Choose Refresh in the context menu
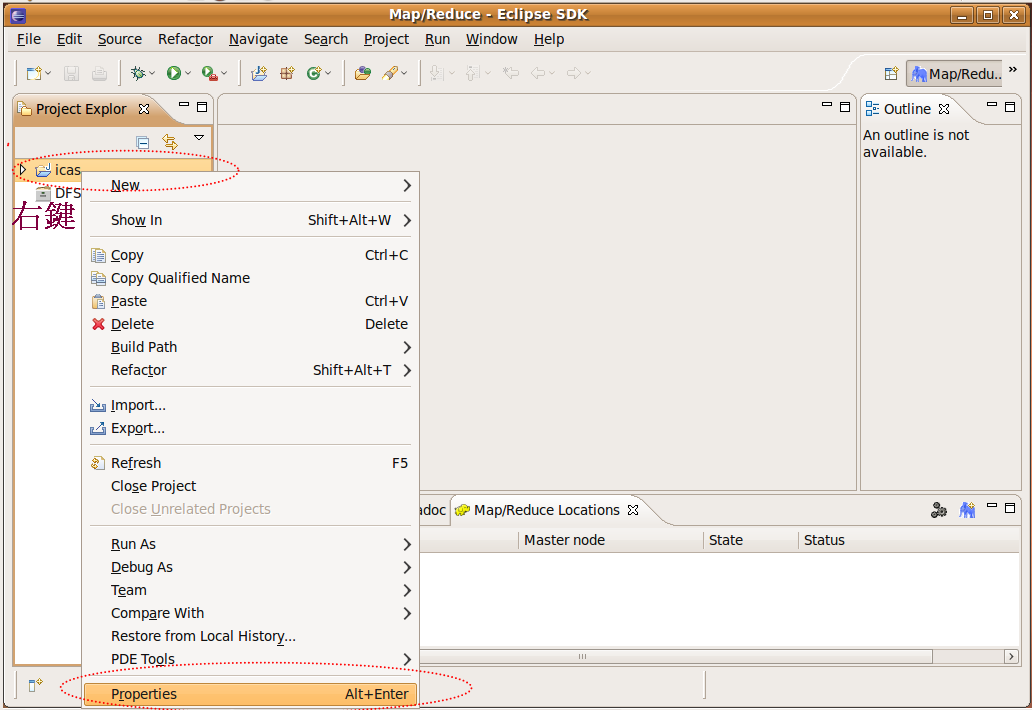Image resolution: width=1032 pixels, height=710 pixels. click(x=135, y=462)
